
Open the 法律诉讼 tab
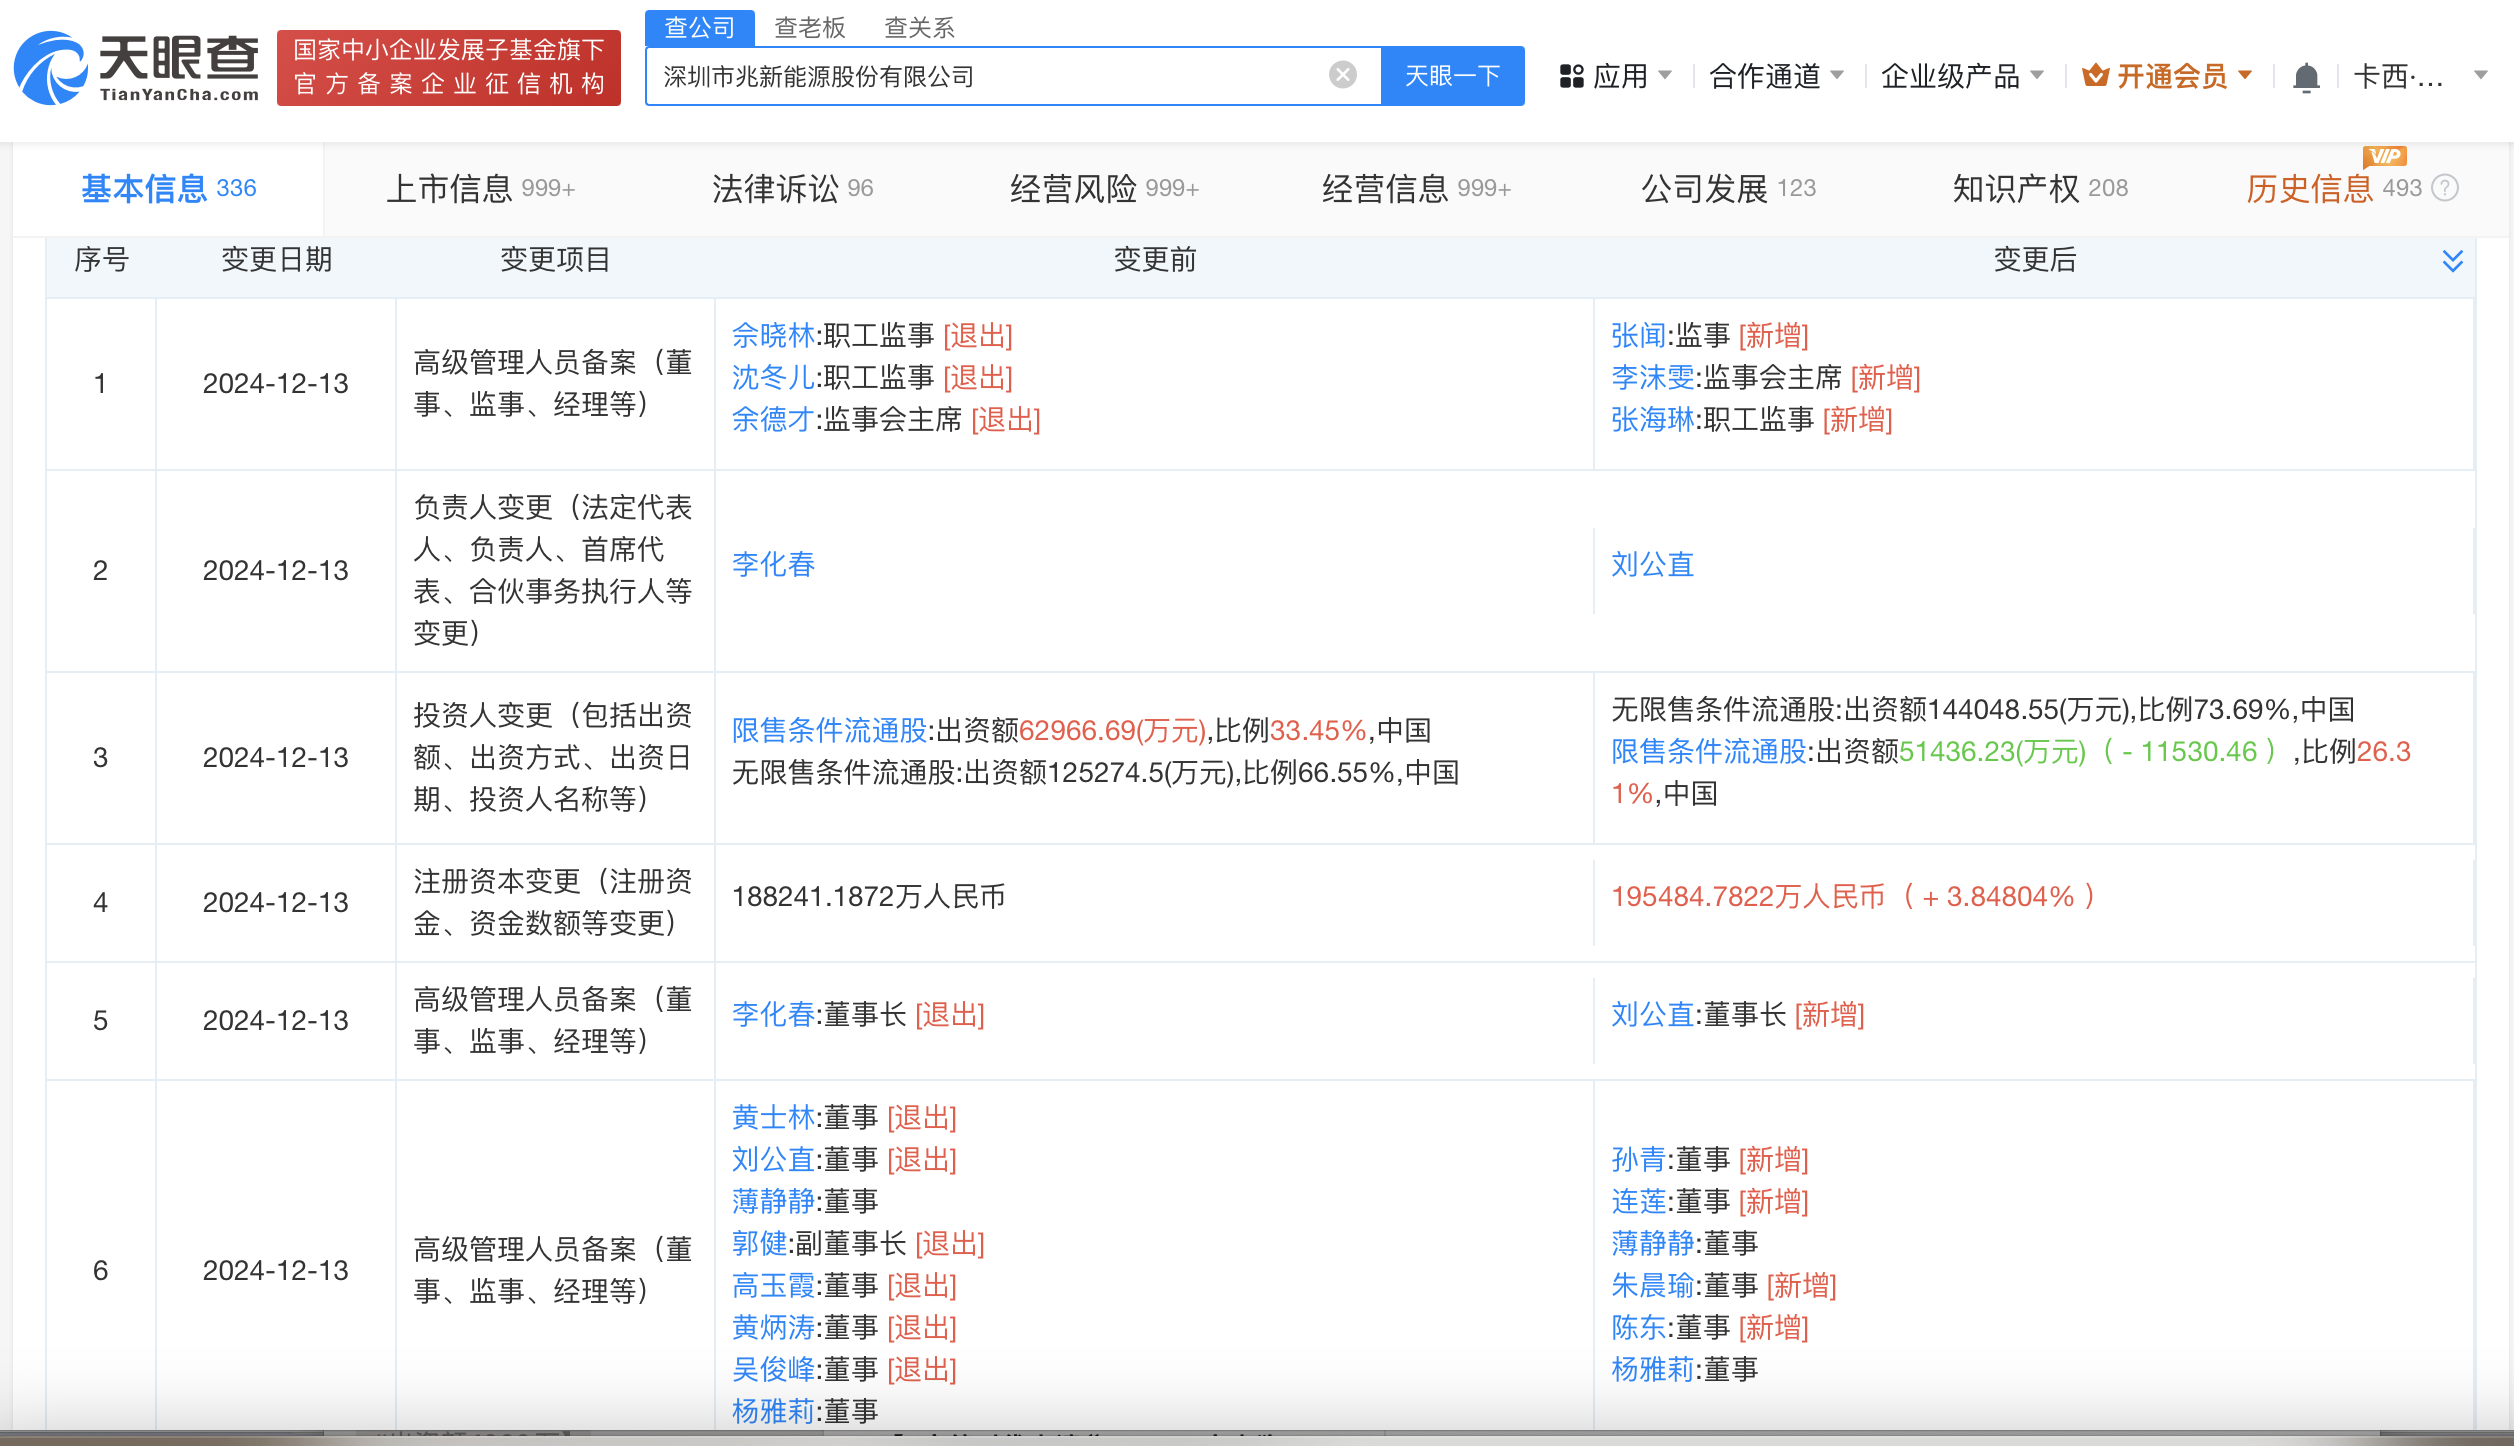792,188
